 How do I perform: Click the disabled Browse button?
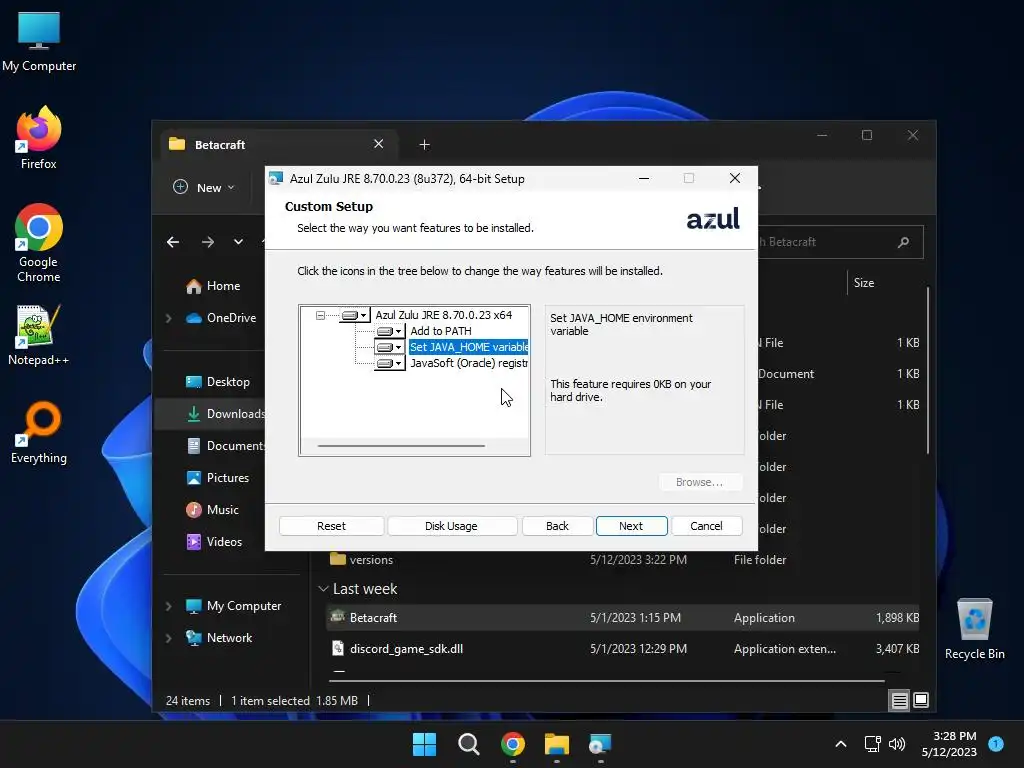(x=699, y=482)
